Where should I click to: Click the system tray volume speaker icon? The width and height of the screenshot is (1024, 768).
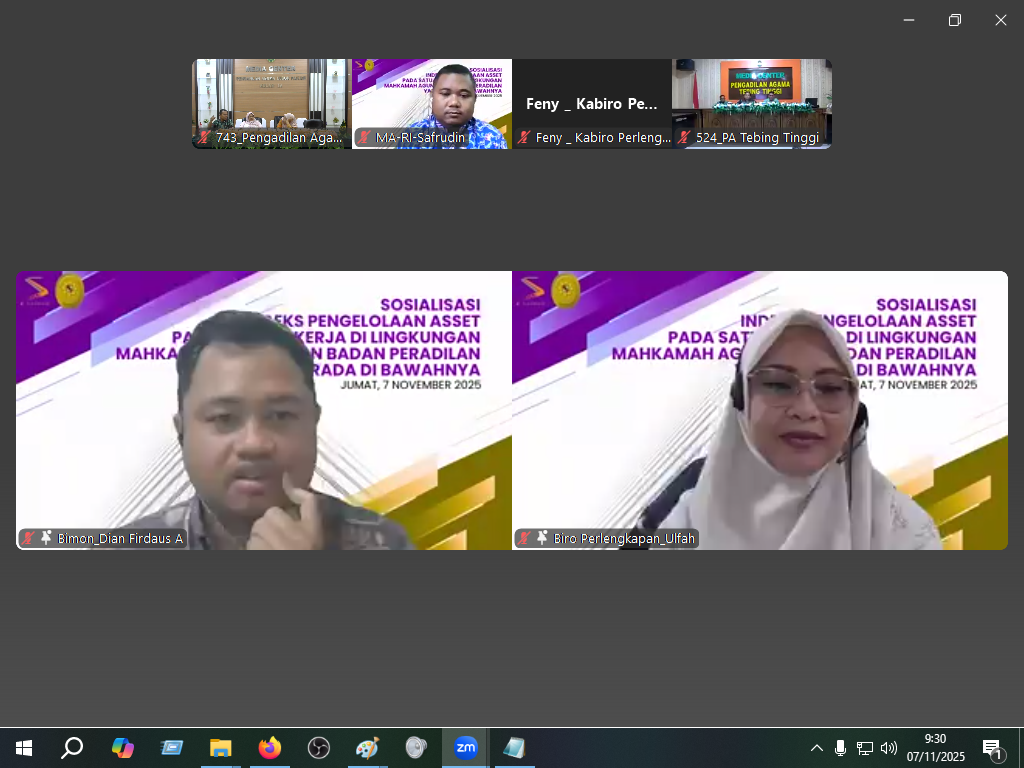(889, 748)
